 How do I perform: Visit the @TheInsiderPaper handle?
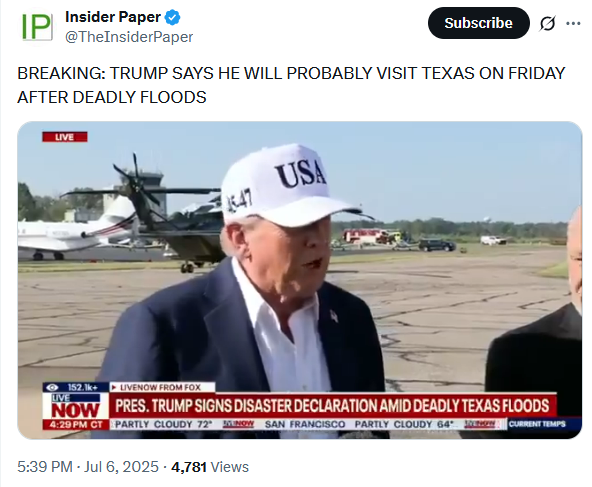[x=129, y=37]
